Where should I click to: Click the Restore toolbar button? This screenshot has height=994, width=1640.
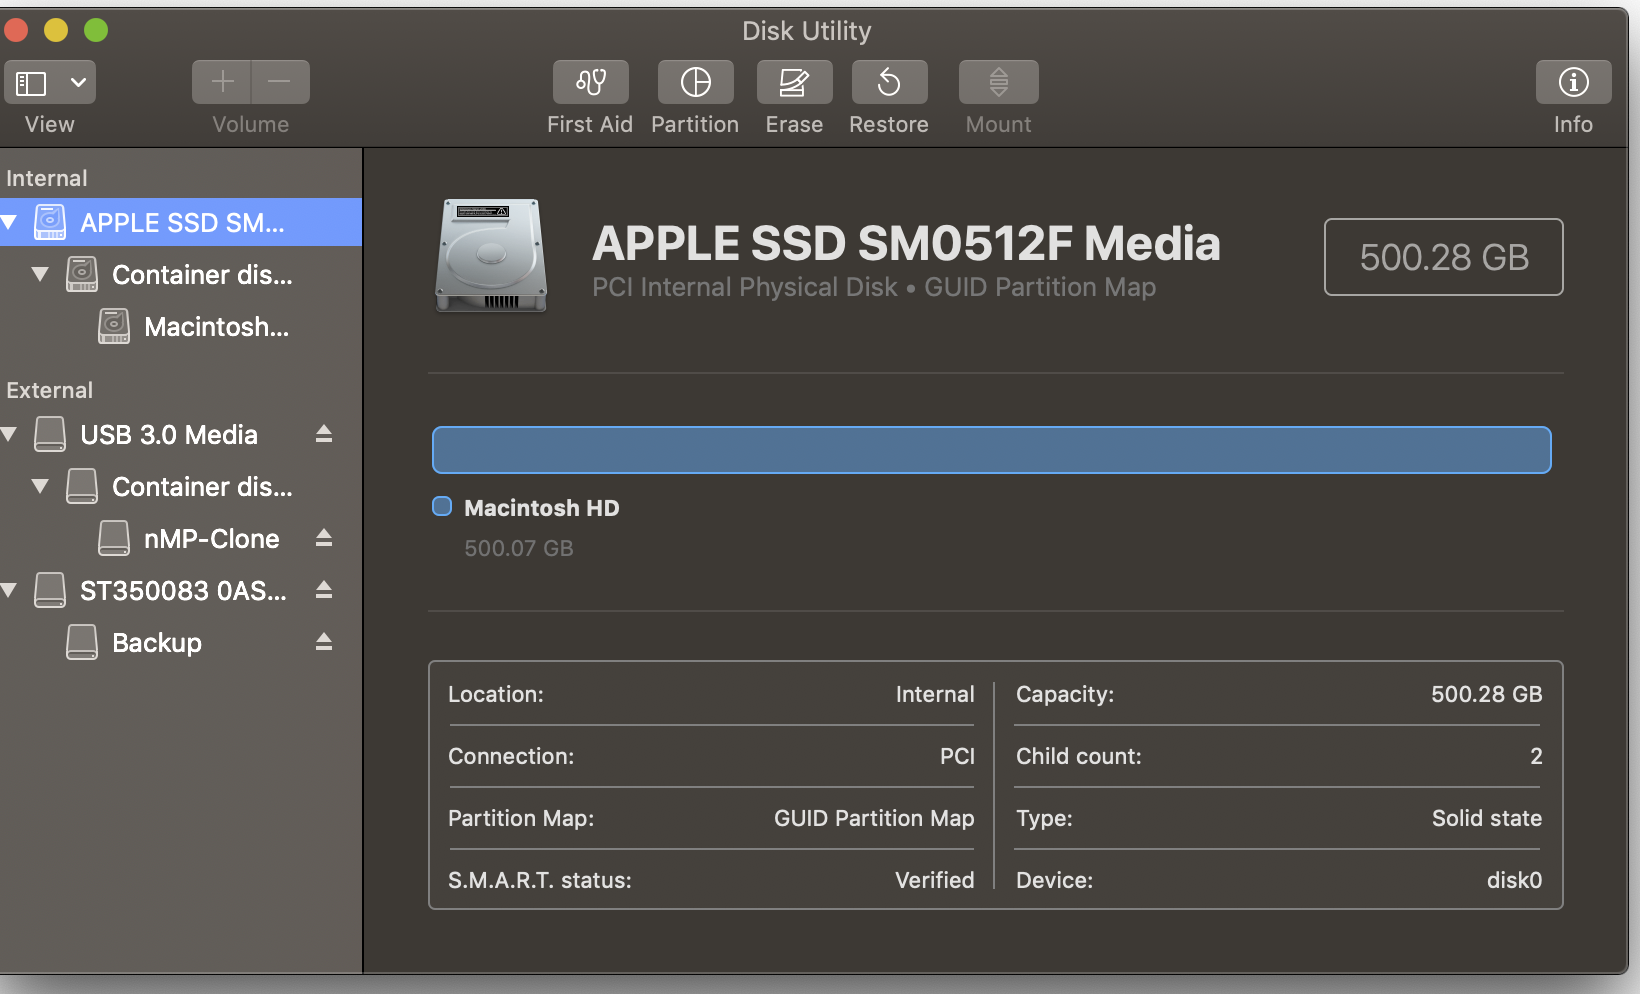tap(889, 82)
